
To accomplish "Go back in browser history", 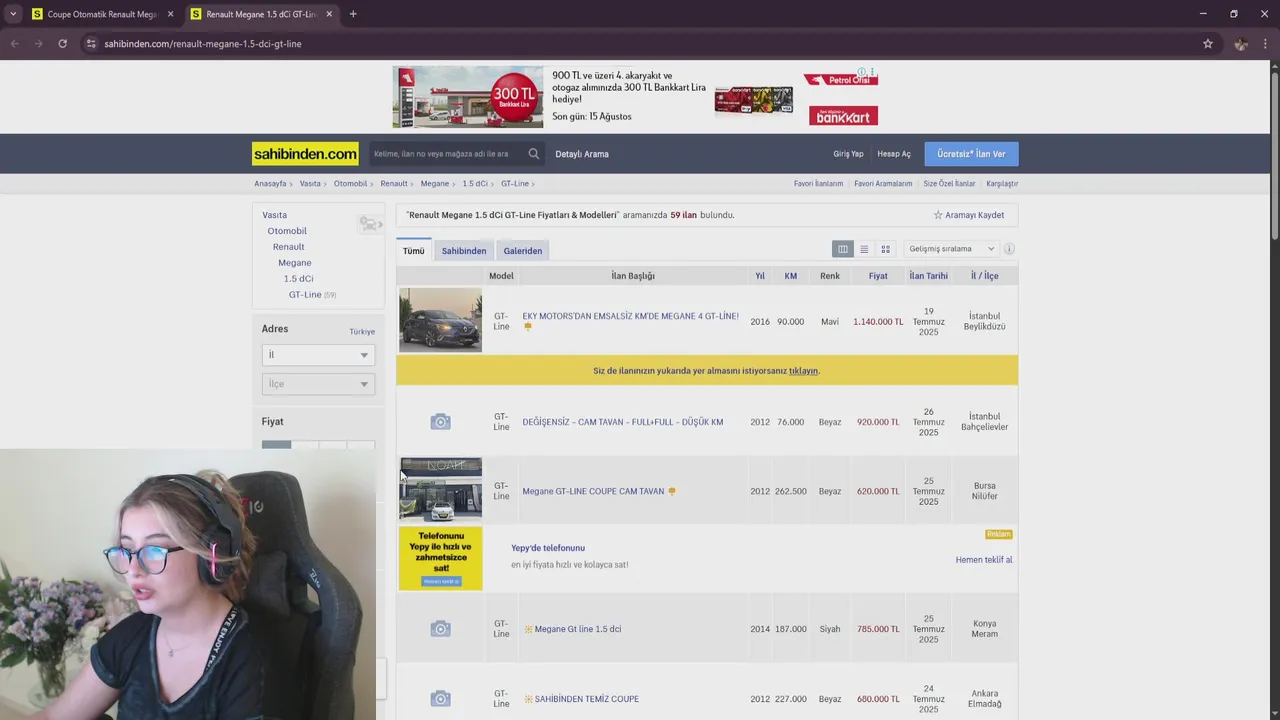I will coord(15,44).
